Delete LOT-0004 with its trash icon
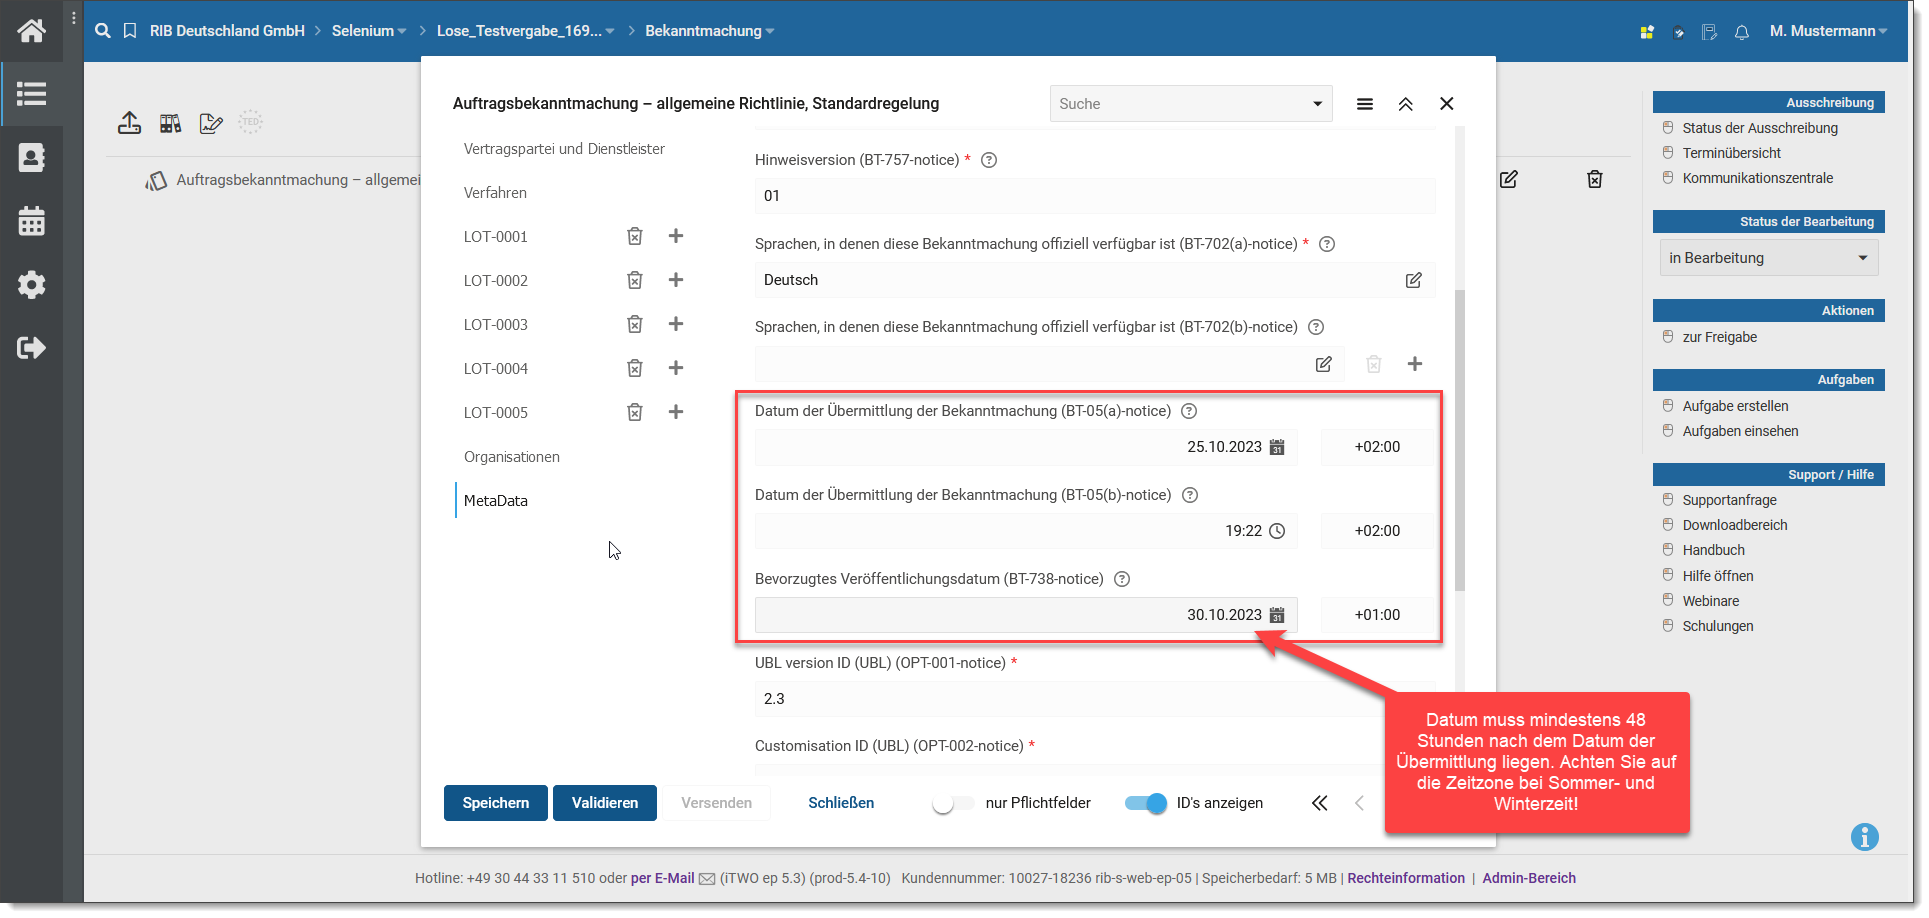The height and width of the screenshot is (918, 1929). pyautogui.click(x=635, y=368)
